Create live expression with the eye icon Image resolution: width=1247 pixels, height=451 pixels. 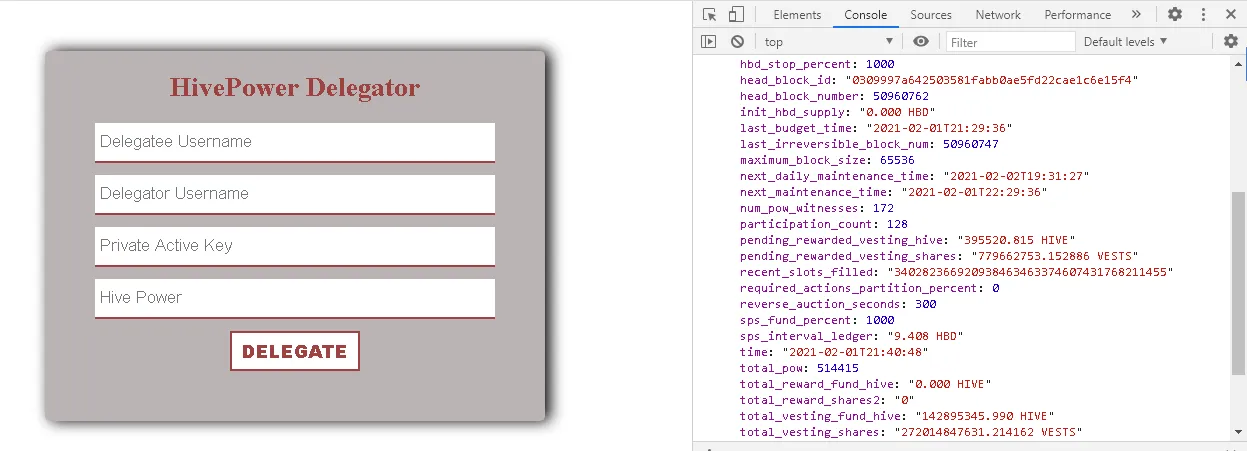click(x=921, y=41)
